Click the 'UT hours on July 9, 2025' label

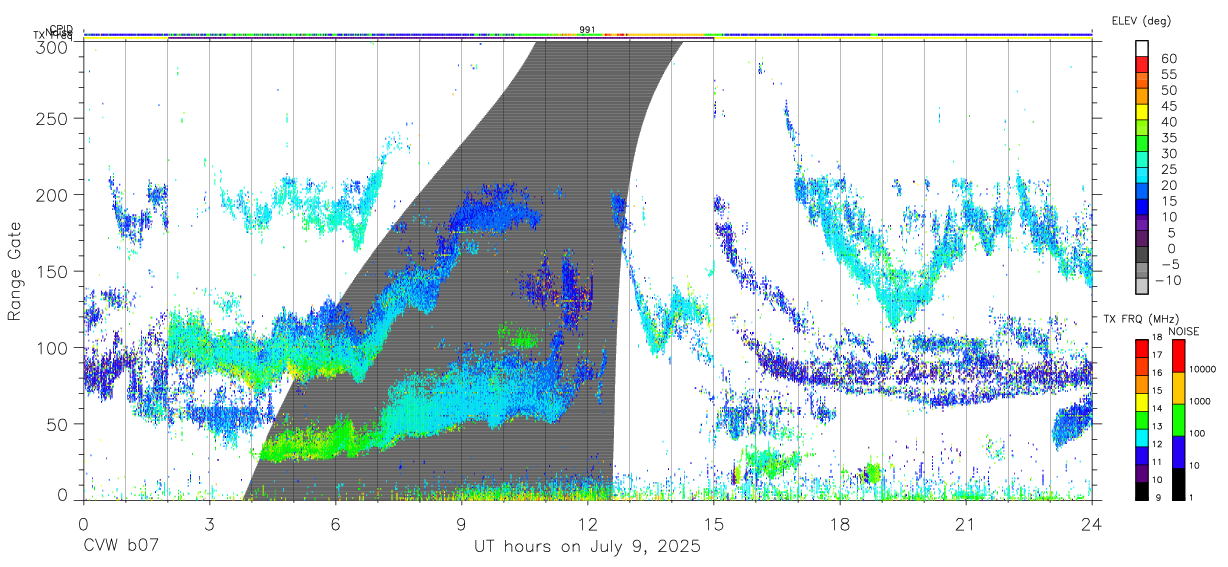587,547
